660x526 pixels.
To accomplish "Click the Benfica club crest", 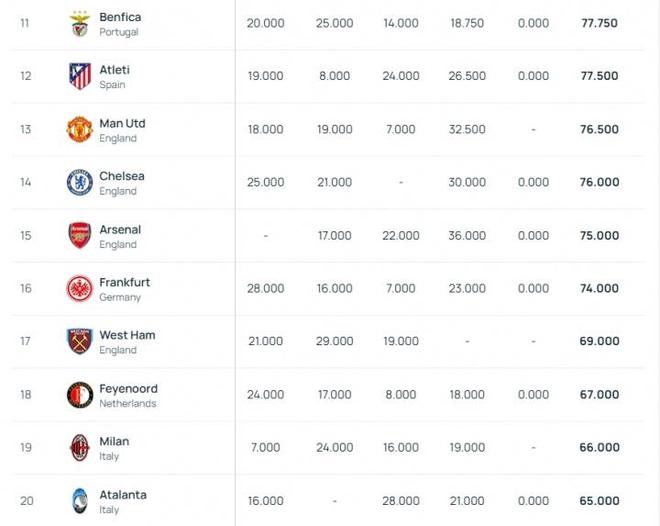I will coord(80,24).
